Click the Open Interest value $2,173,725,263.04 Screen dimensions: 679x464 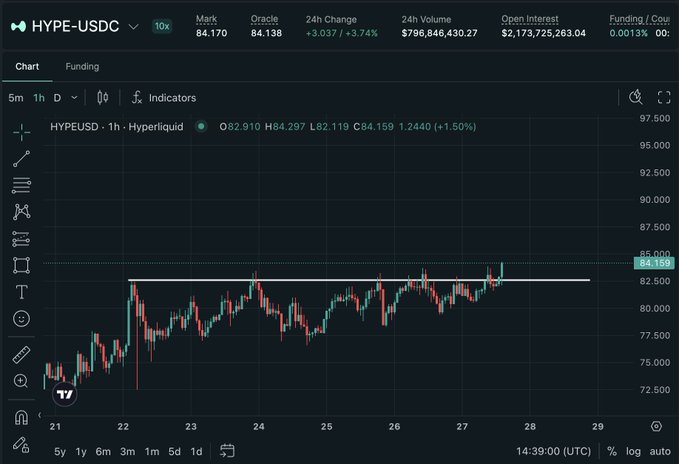(x=543, y=33)
